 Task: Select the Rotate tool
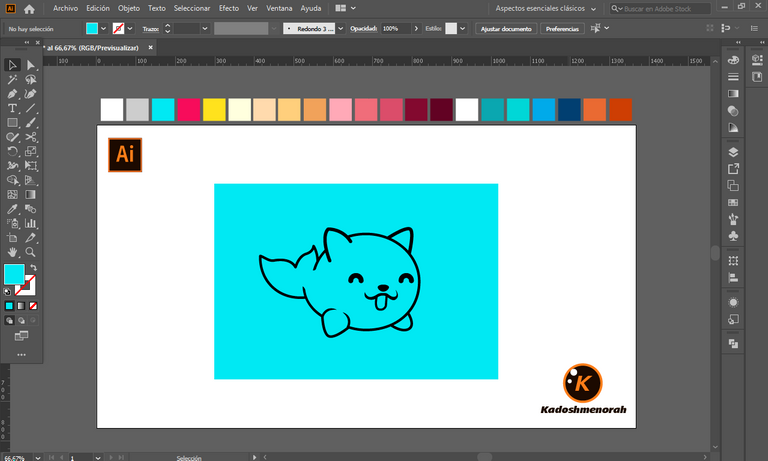click(12, 151)
